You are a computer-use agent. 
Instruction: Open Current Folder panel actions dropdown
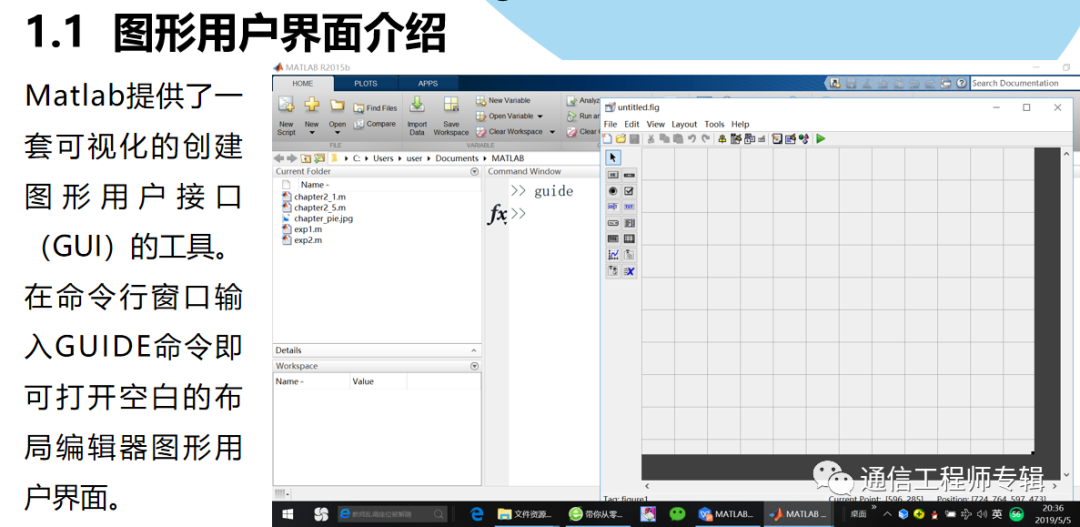coord(474,172)
